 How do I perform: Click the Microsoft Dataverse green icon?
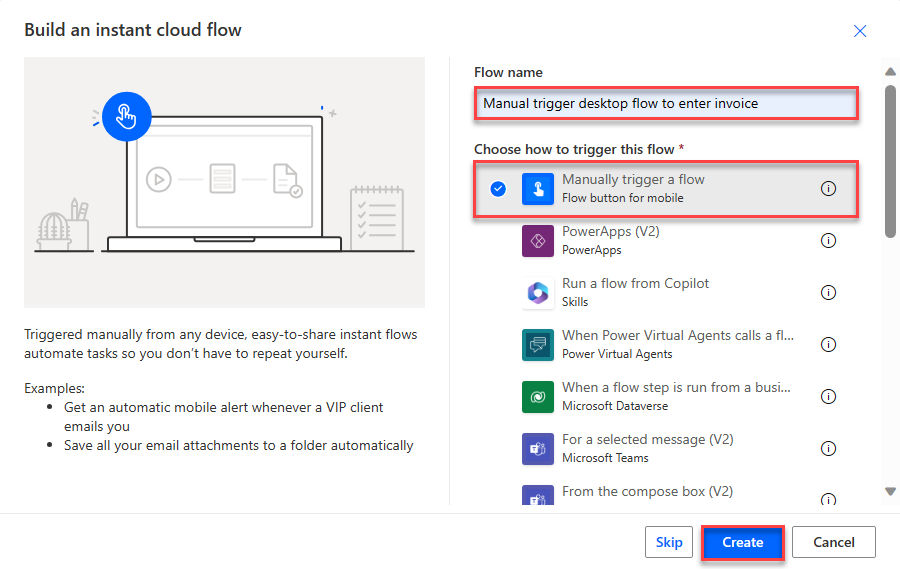pyautogui.click(x=538, y=397)
